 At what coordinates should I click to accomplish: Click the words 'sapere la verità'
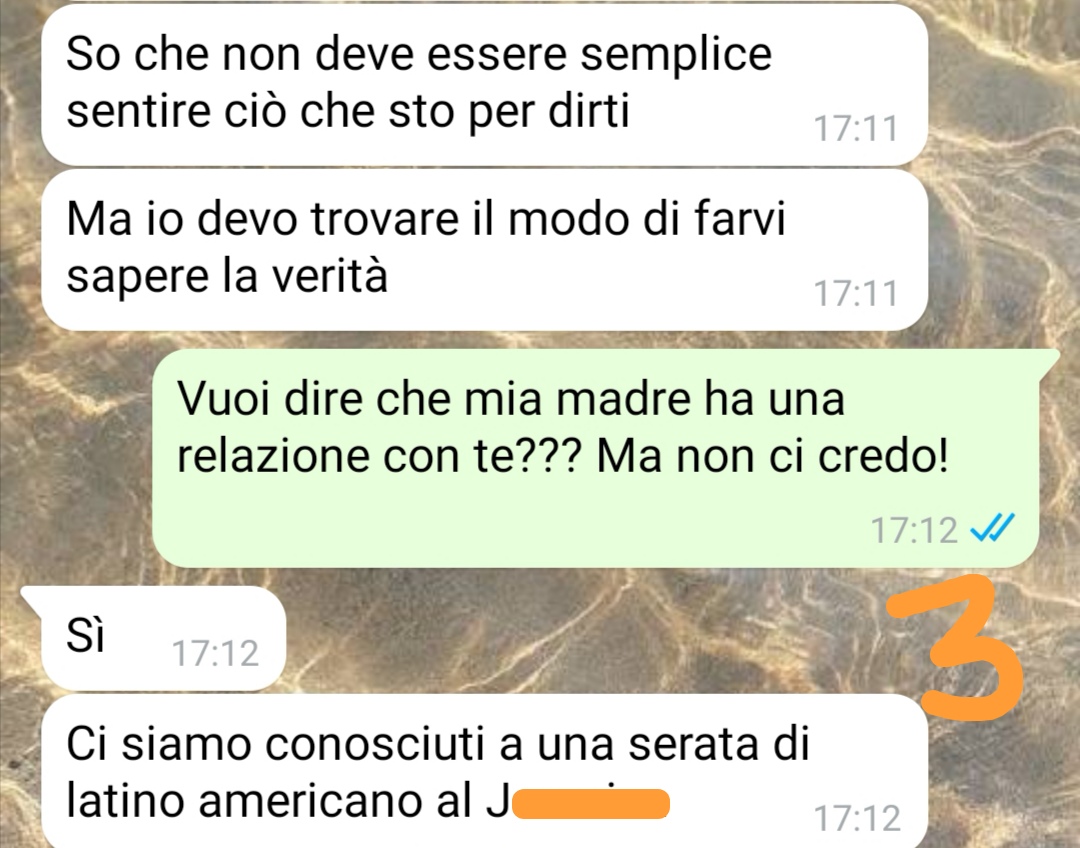point(227,276)
